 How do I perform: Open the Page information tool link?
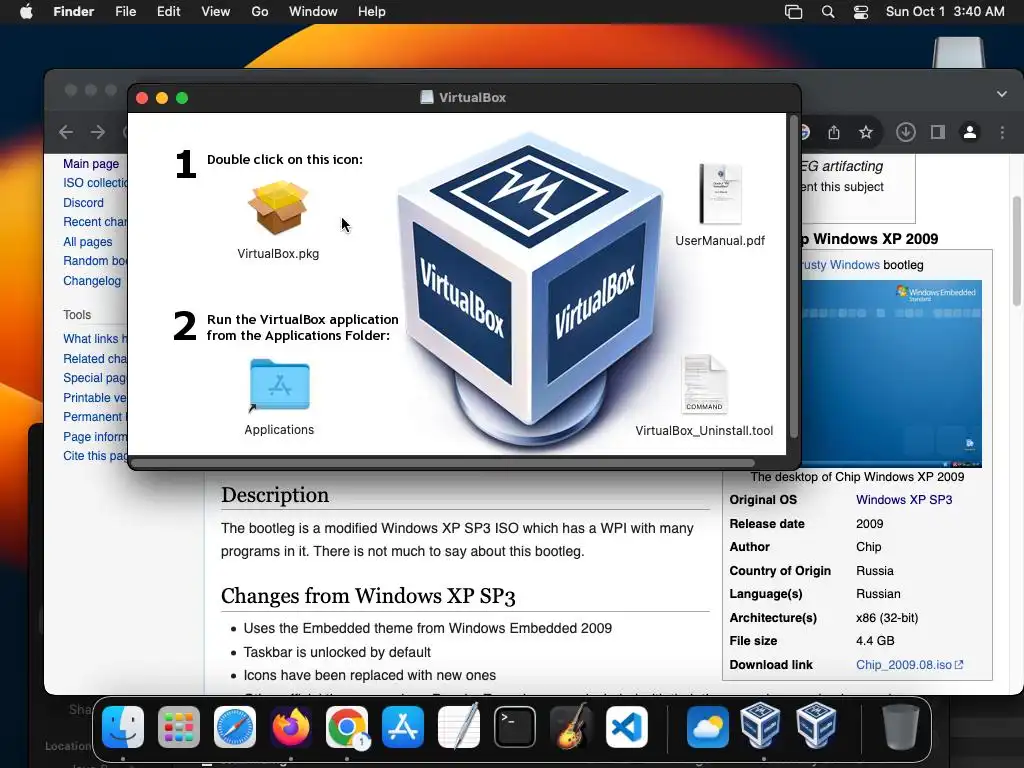(95, 437)
